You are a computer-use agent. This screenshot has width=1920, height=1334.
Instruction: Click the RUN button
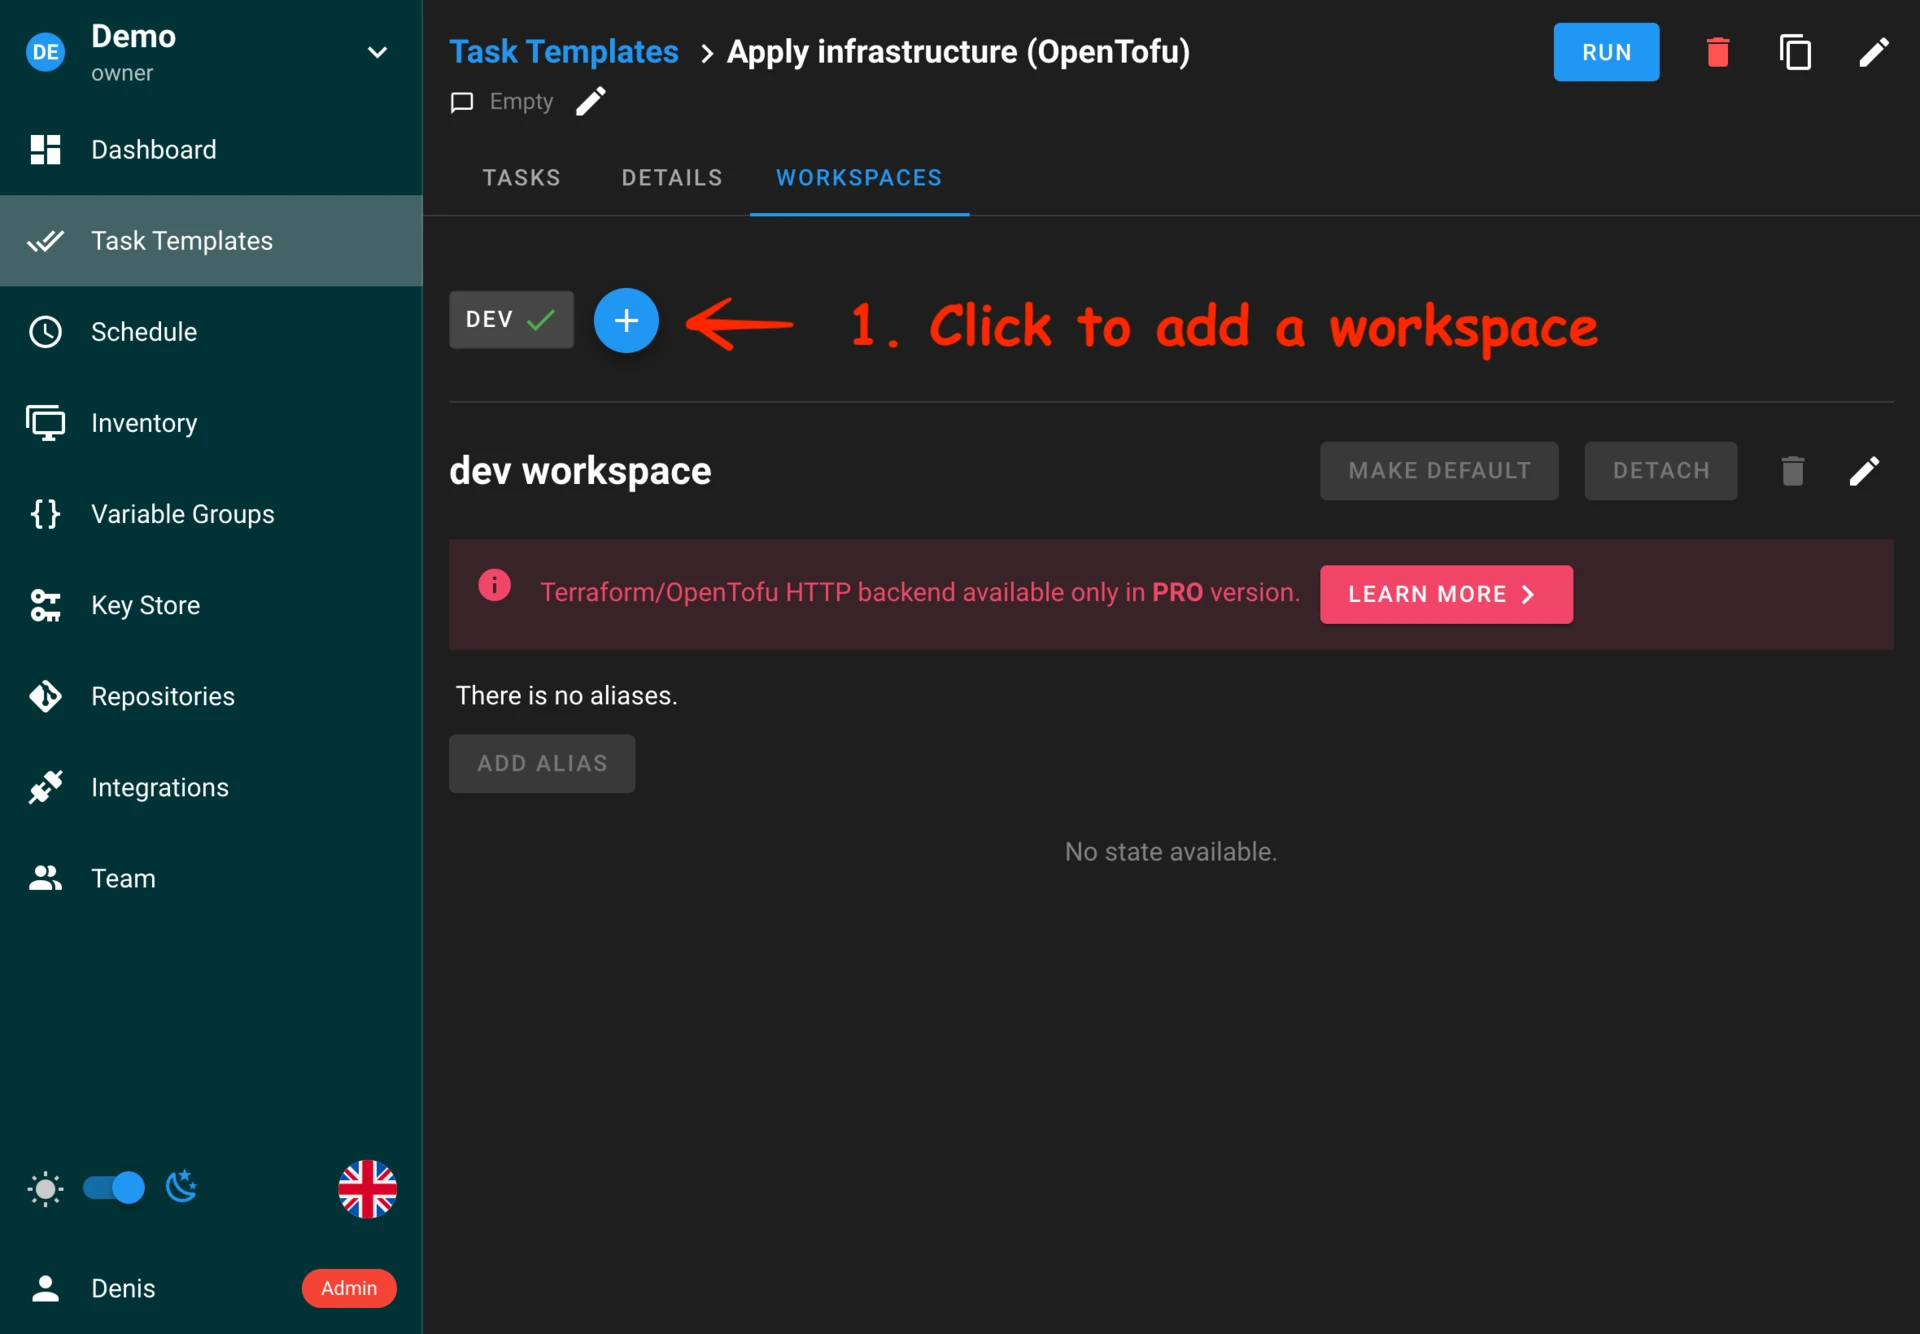tap(1606, 52)
